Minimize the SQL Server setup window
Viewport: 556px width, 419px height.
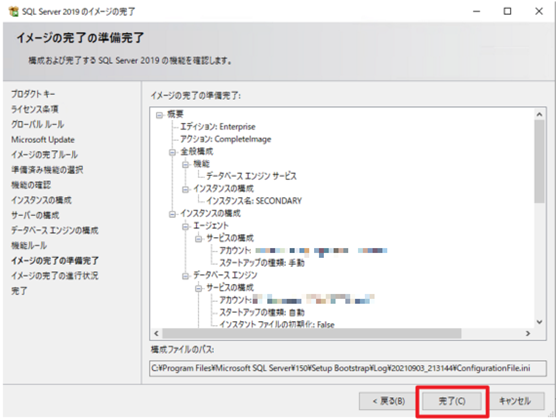[x=477, y=11]
